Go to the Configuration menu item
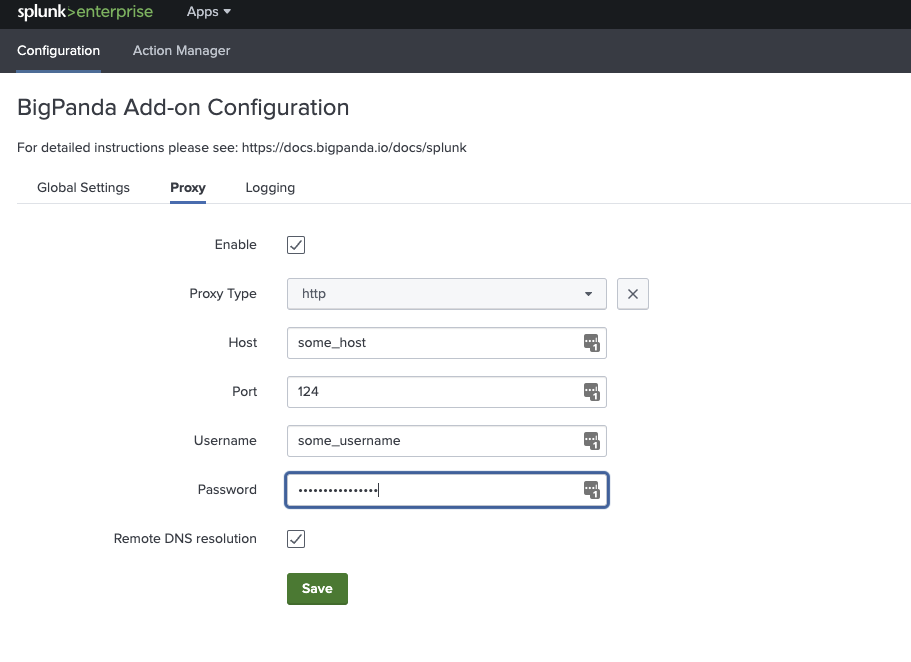911x662 pixels. 58,50
